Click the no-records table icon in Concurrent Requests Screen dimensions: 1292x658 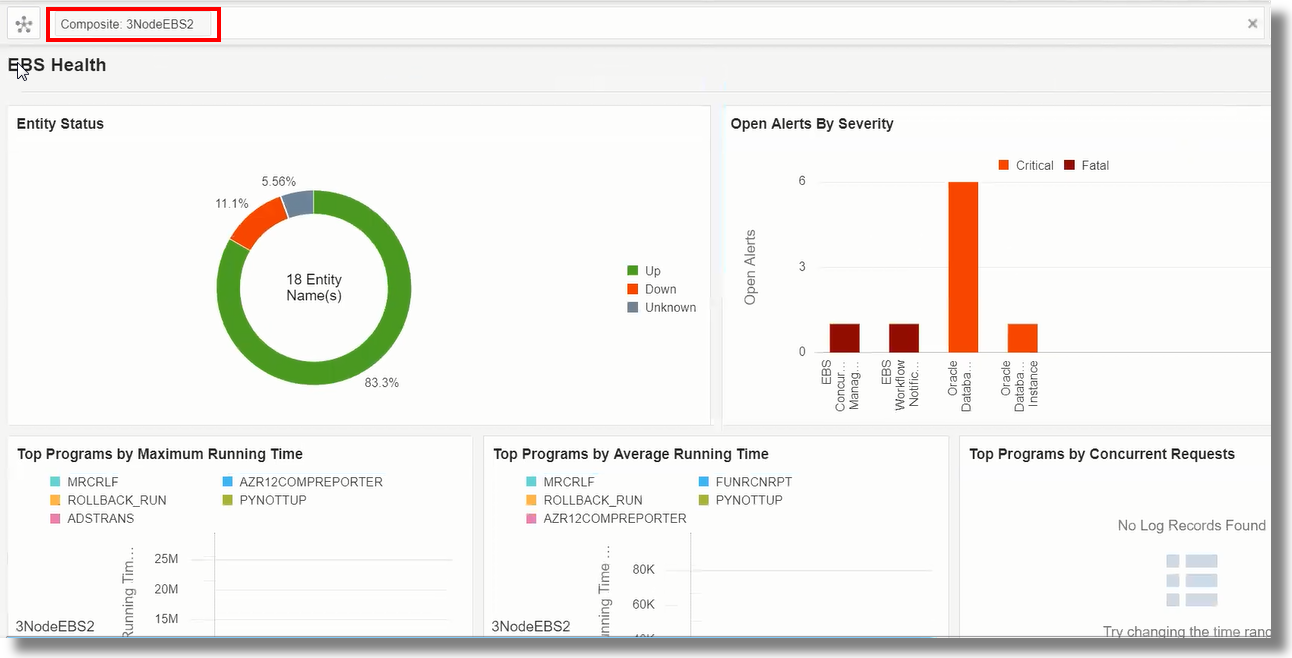(x=1192, y=580)
